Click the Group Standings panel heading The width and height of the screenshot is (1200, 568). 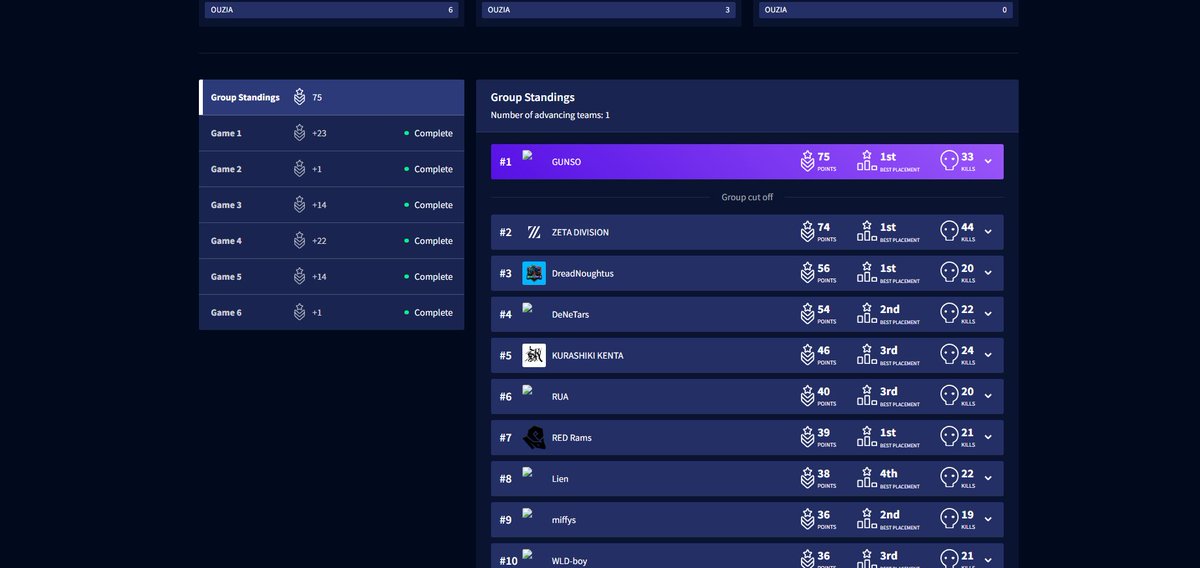(x=533, y=98)
